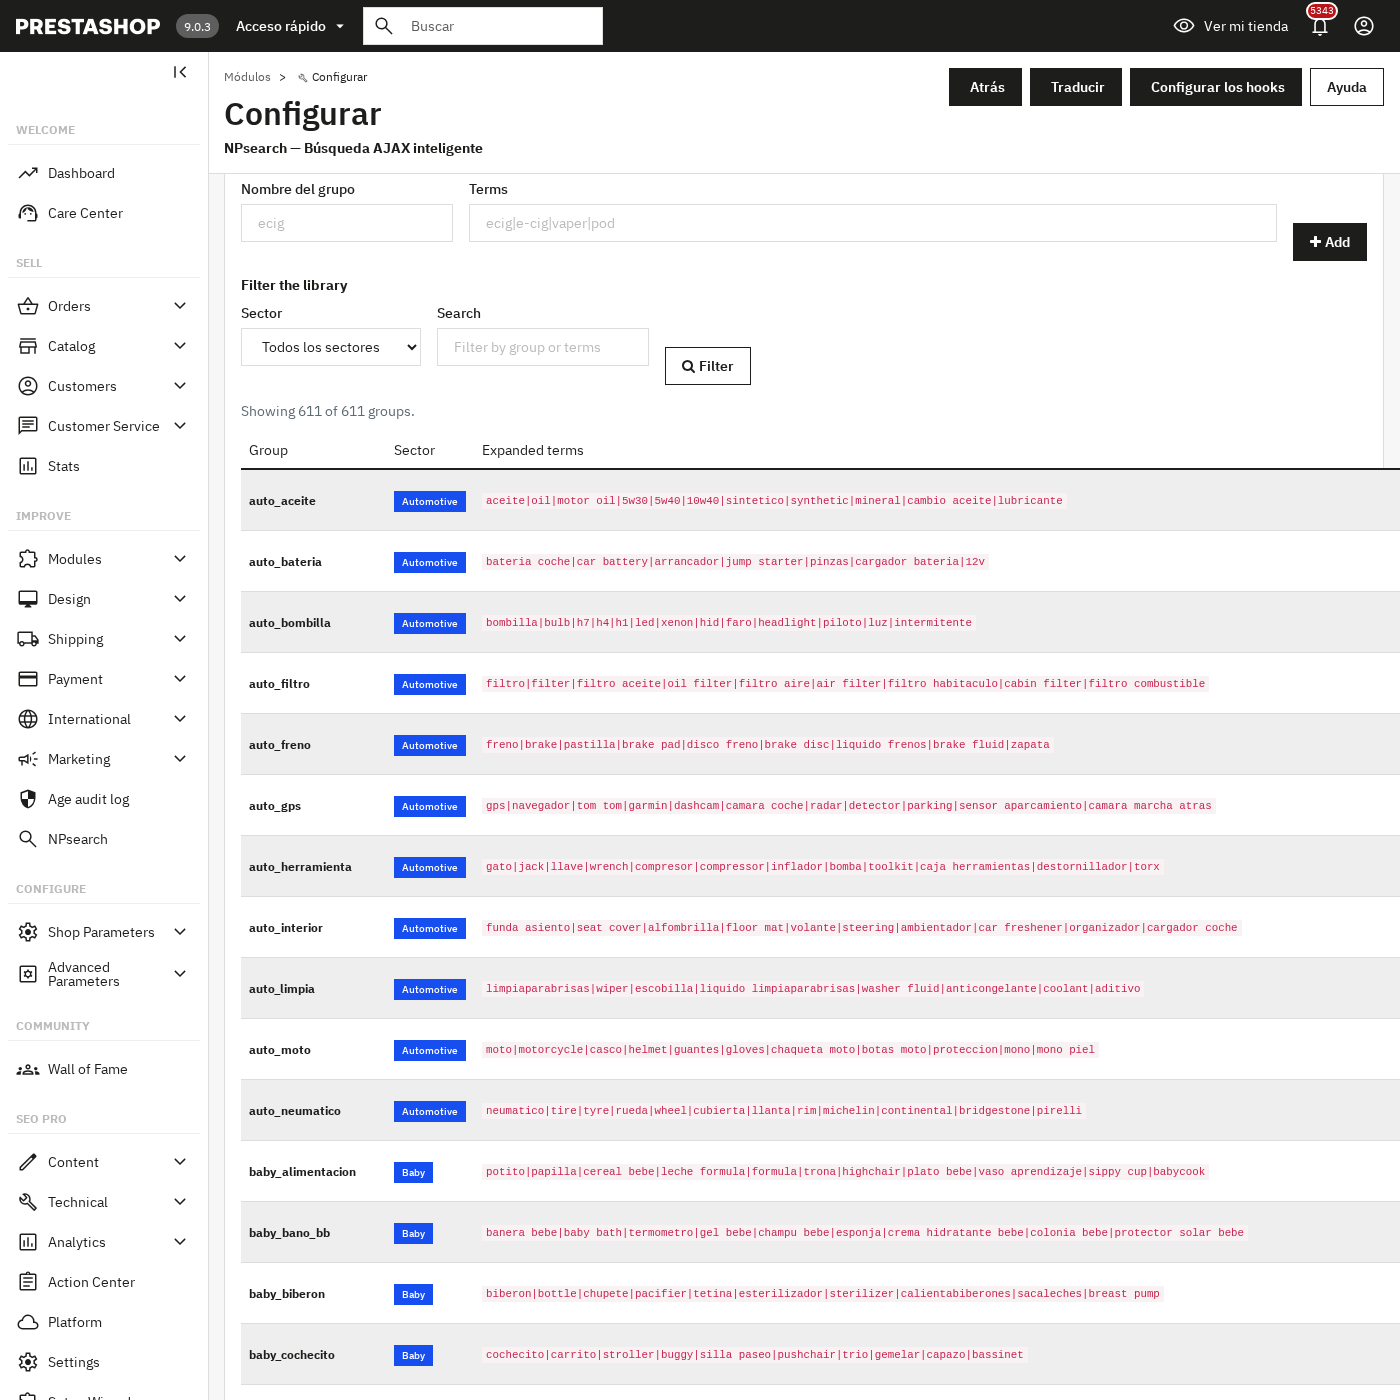Click the Analytics chart icon
Viewport: 1400px width, 1400px height.
28,1242
